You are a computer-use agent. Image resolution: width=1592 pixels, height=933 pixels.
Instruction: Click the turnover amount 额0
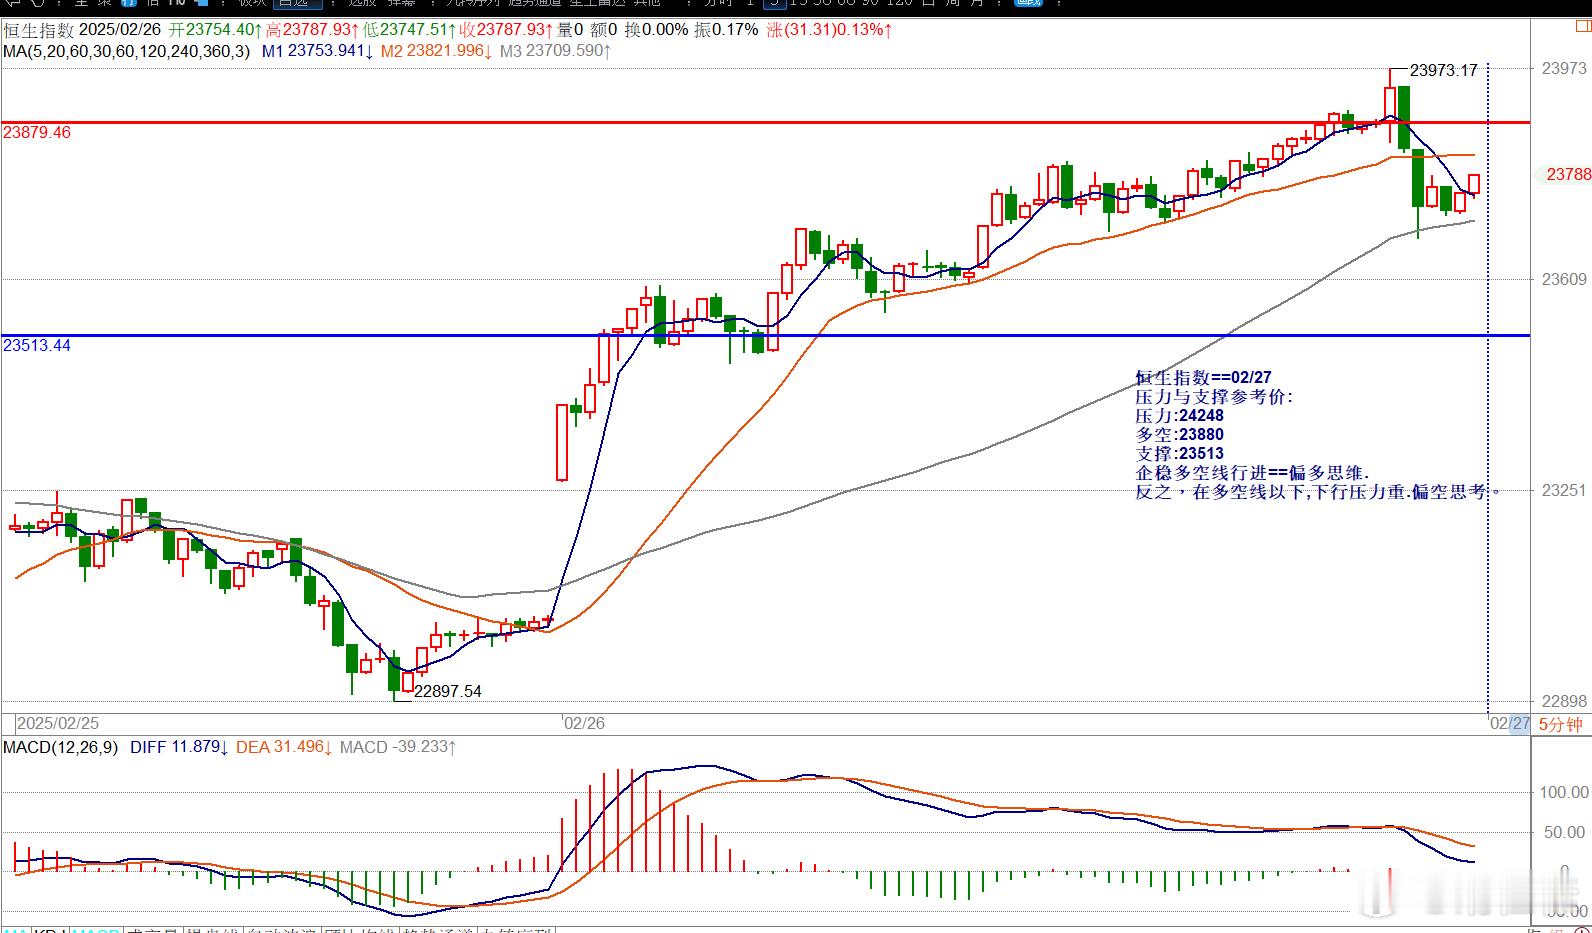tap(605, 30)
